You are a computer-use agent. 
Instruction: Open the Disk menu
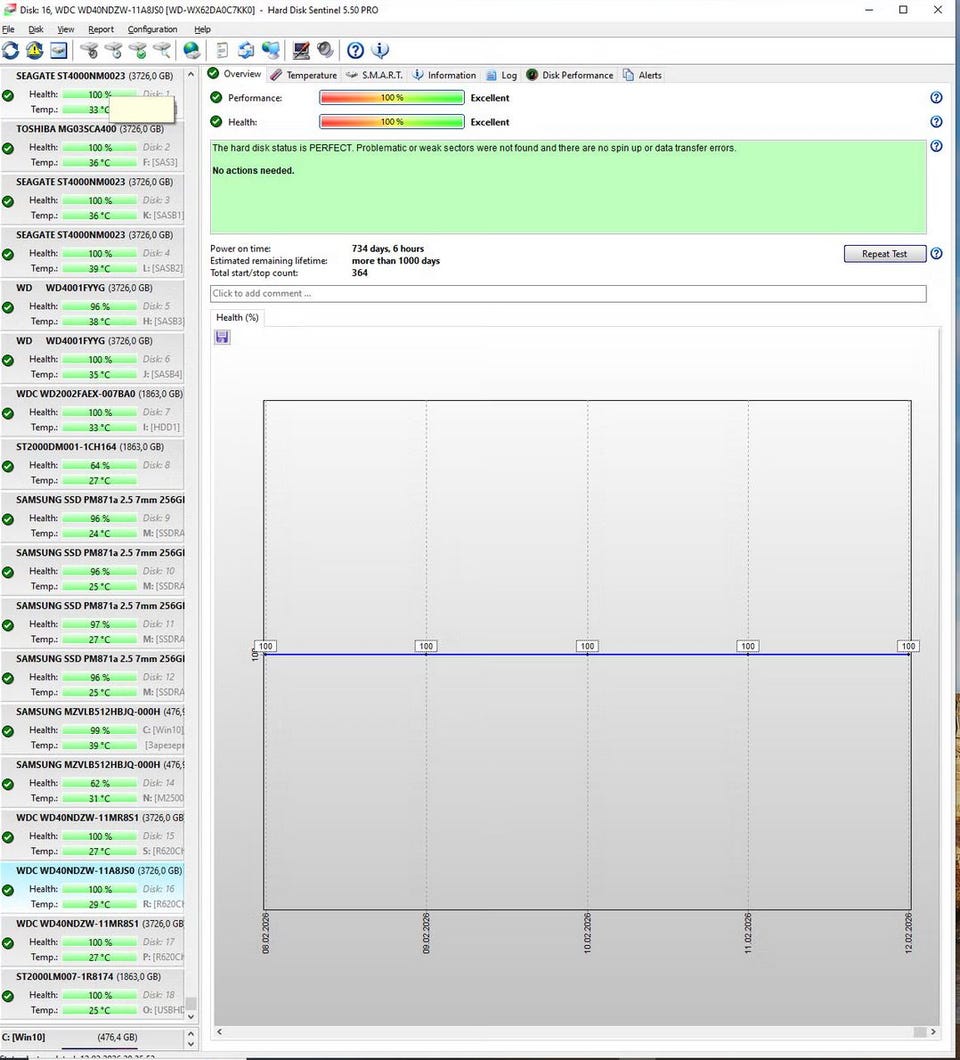(x=36, y=29)
